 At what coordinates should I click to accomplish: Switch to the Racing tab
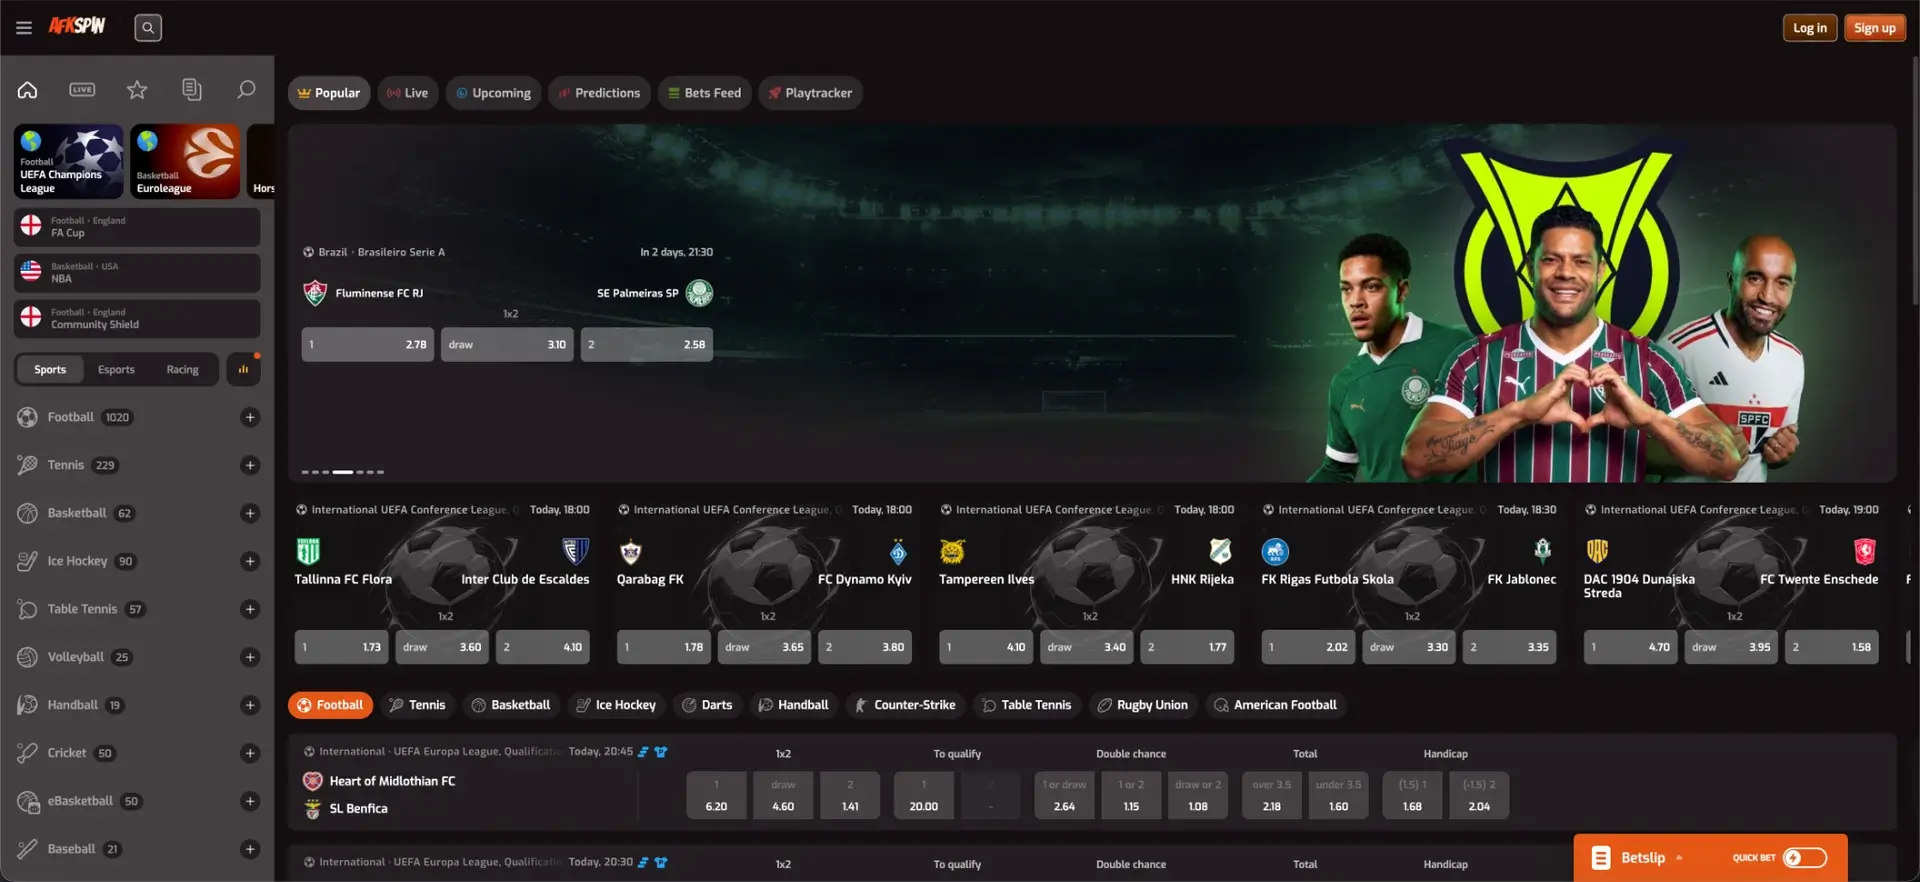click(x=182, y=369)
